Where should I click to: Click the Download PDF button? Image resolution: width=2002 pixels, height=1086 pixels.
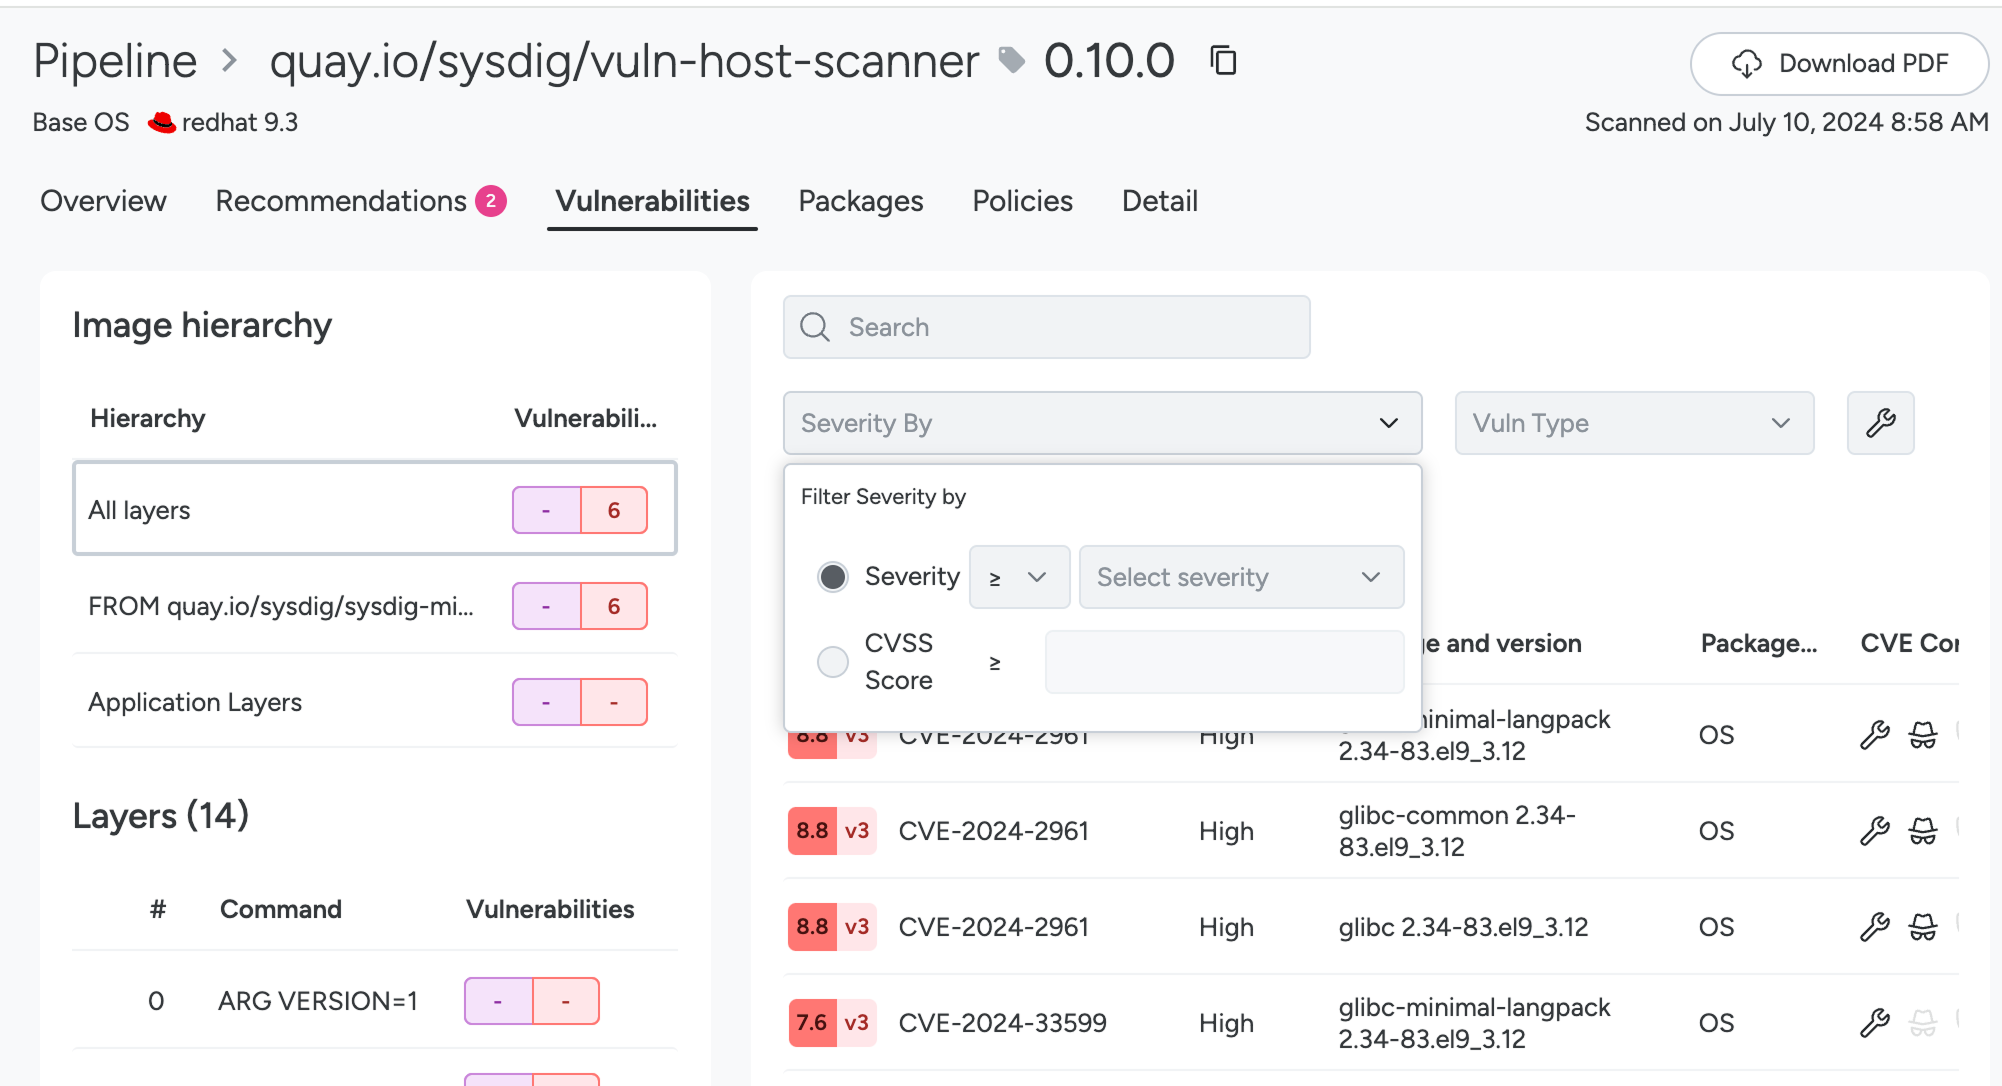pos(1838,64)
